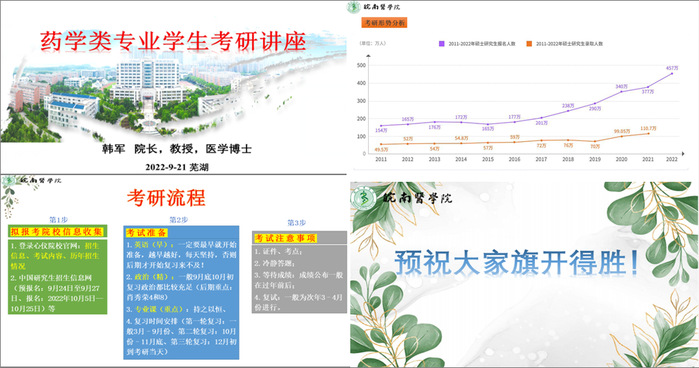Click the orange legend square for admitted numbers
The width and height of the screenshot is (699, 368).
point(529,44)
